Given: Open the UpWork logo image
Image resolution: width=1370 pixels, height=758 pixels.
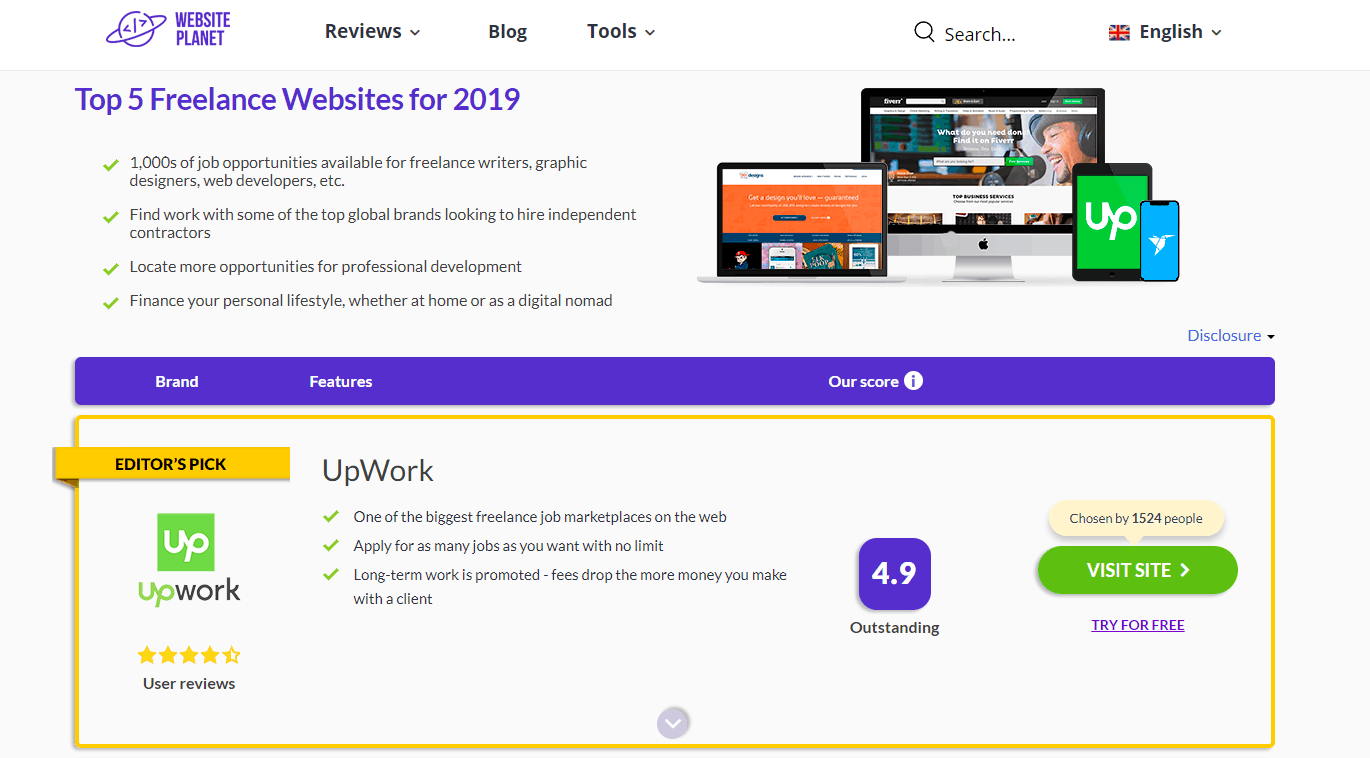Looking at the screenshot, I should 189,560.
